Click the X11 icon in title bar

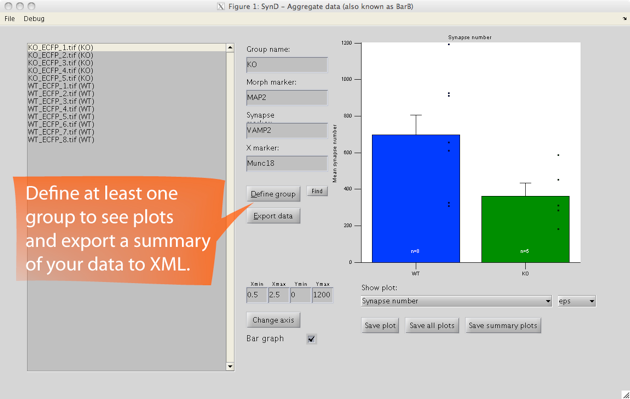coord(221,6)
